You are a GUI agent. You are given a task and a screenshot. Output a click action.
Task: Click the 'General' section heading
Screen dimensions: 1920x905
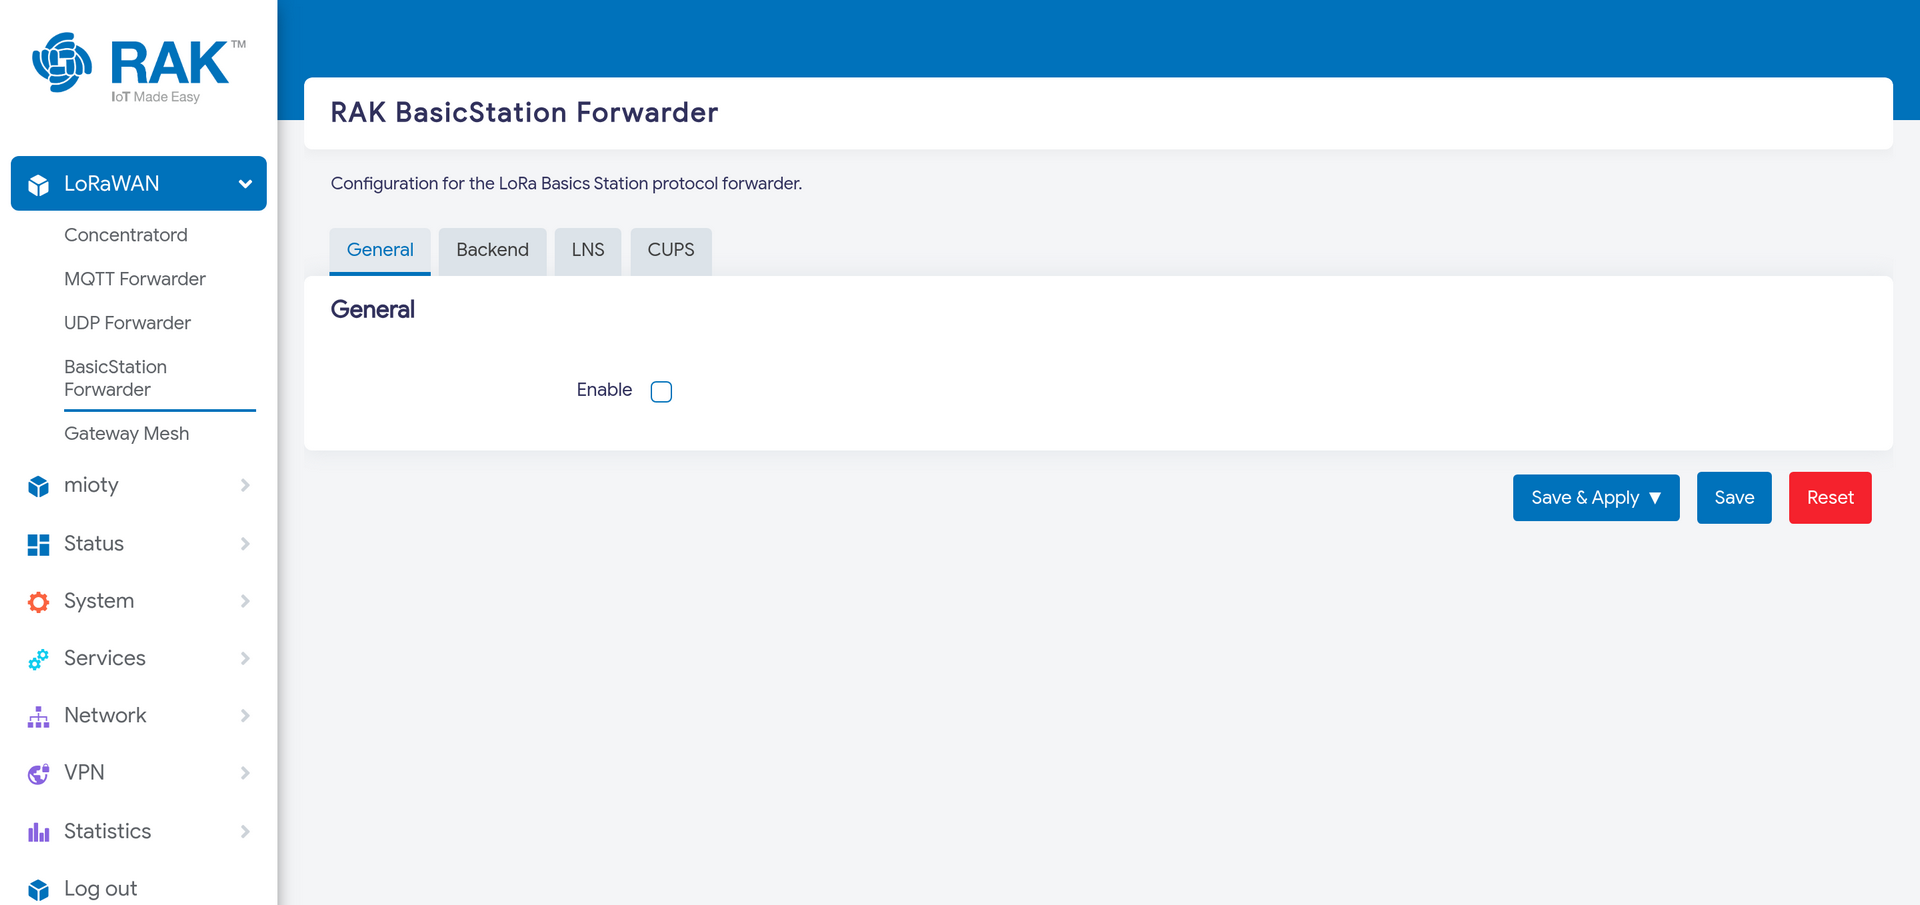click(373, 310)
